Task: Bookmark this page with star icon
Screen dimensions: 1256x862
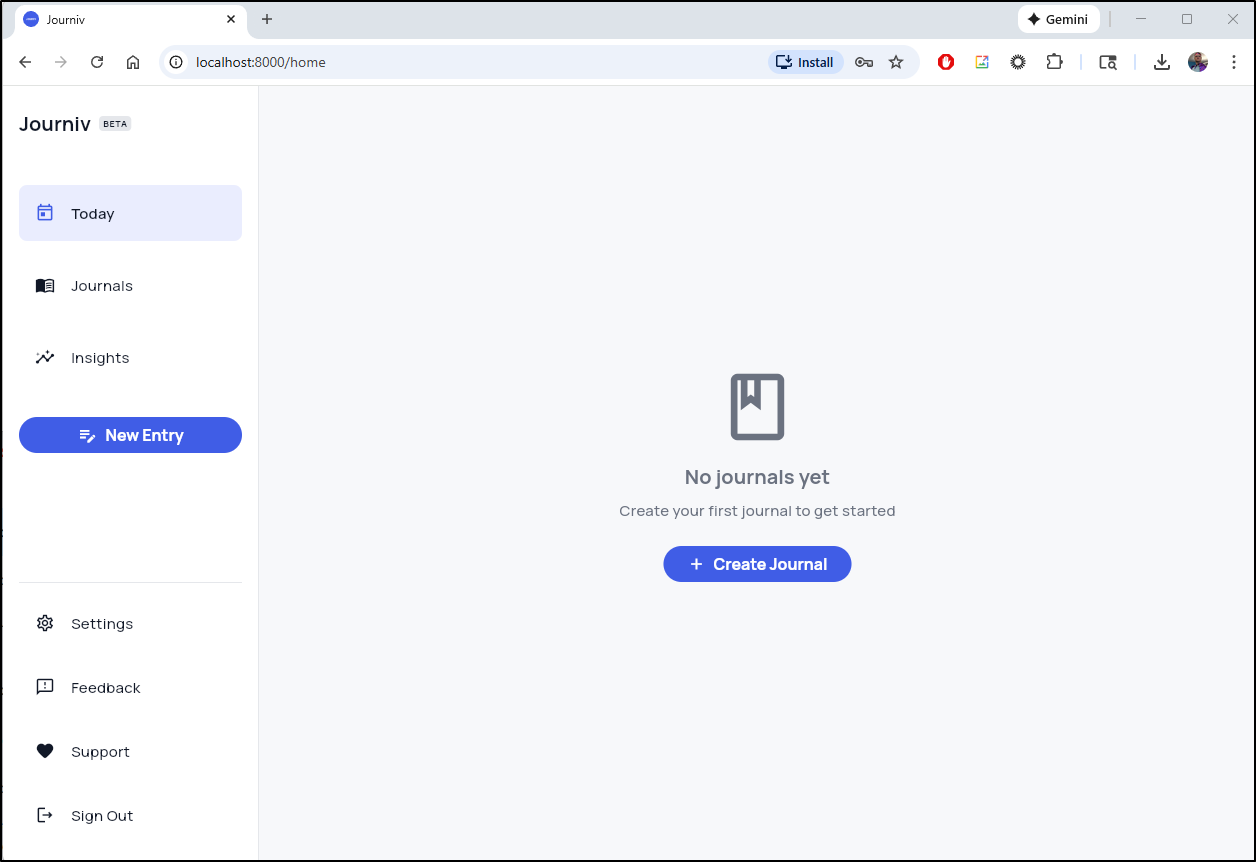Action: [x=896, y=62]
